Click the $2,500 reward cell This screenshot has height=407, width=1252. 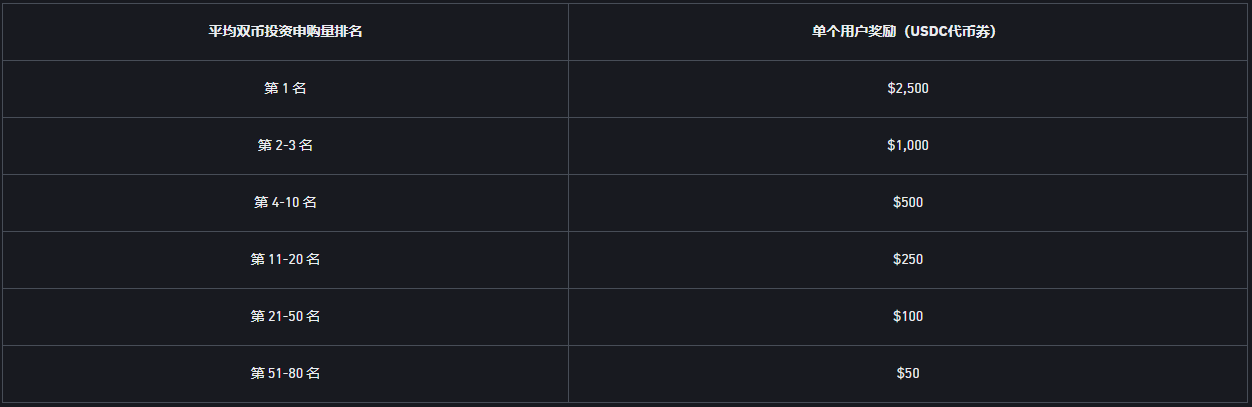click(908, 88)
